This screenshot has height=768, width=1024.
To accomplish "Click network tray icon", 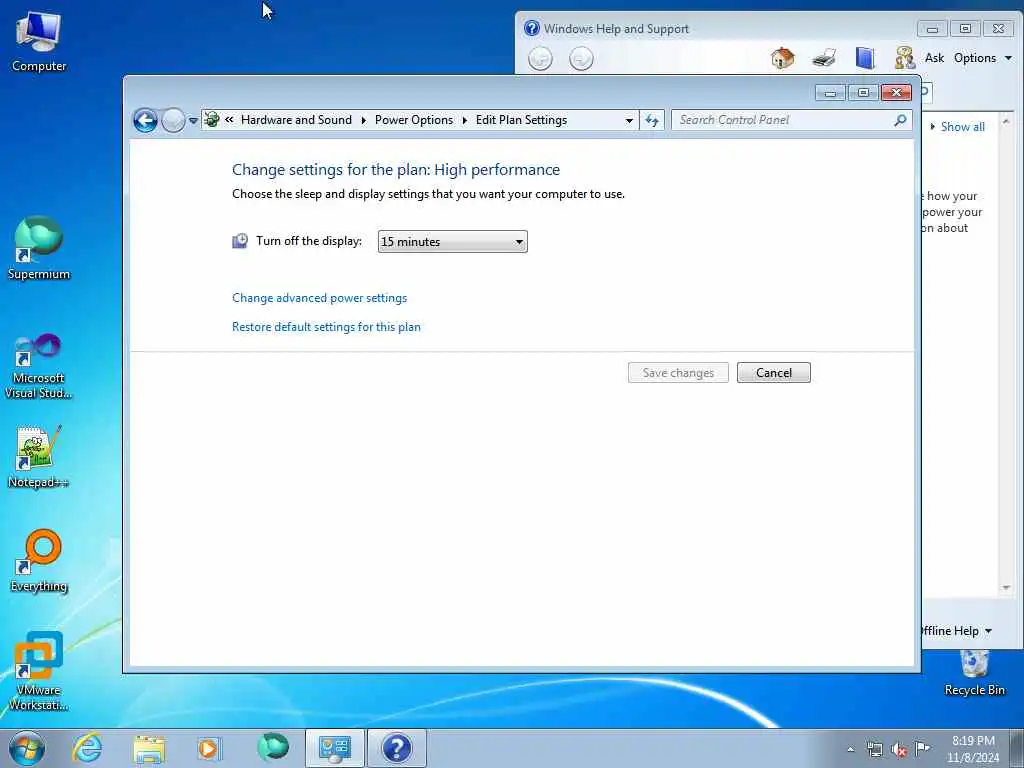I will click(x=875, y=750).
